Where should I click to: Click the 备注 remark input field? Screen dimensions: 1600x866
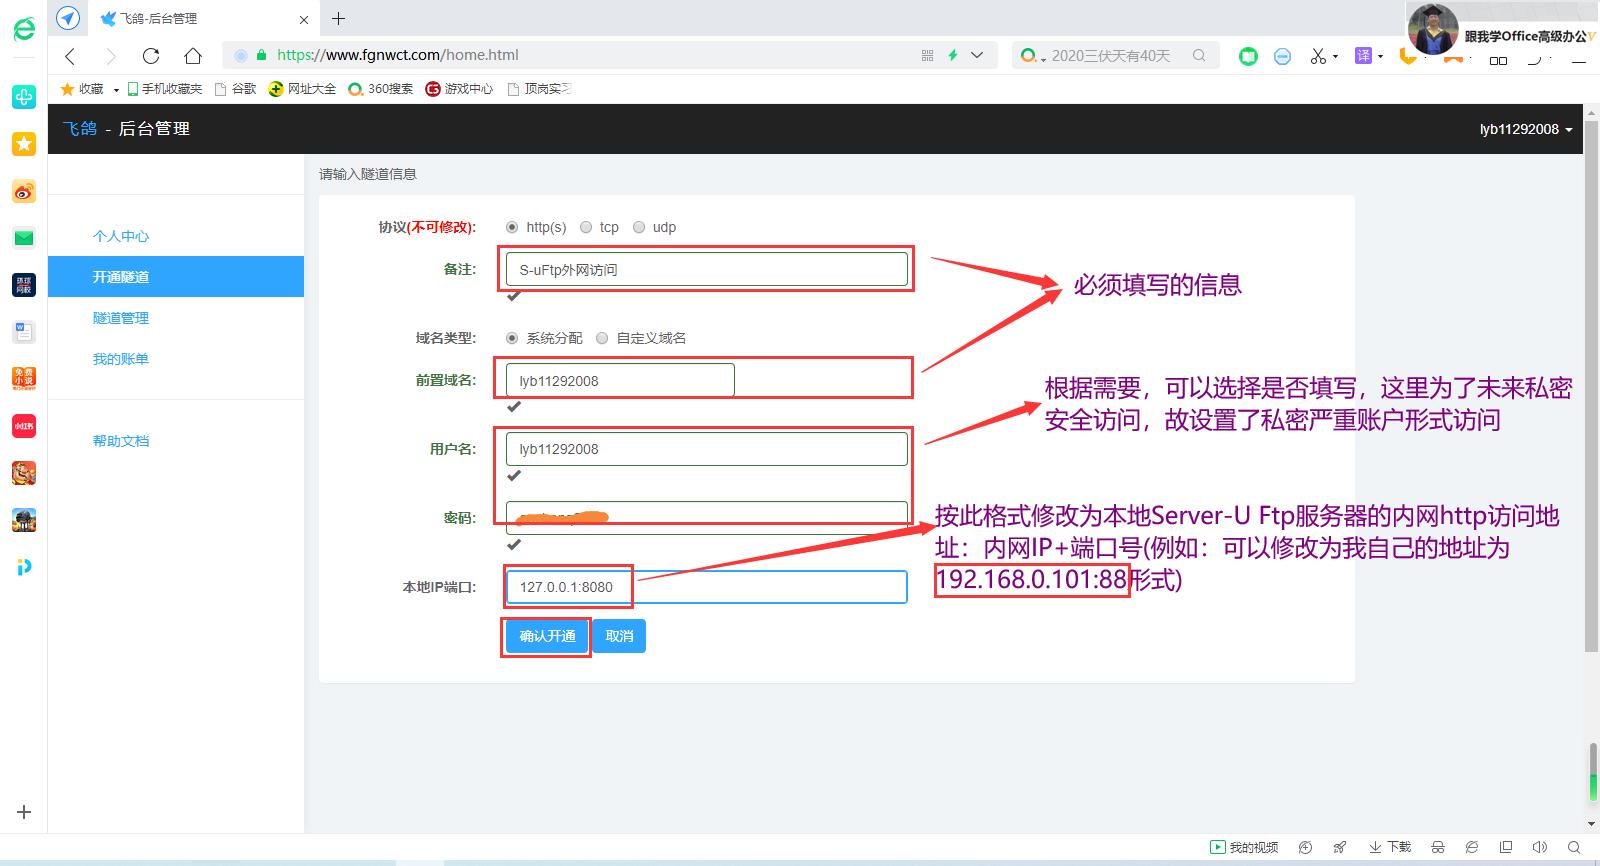pos(707,269)
